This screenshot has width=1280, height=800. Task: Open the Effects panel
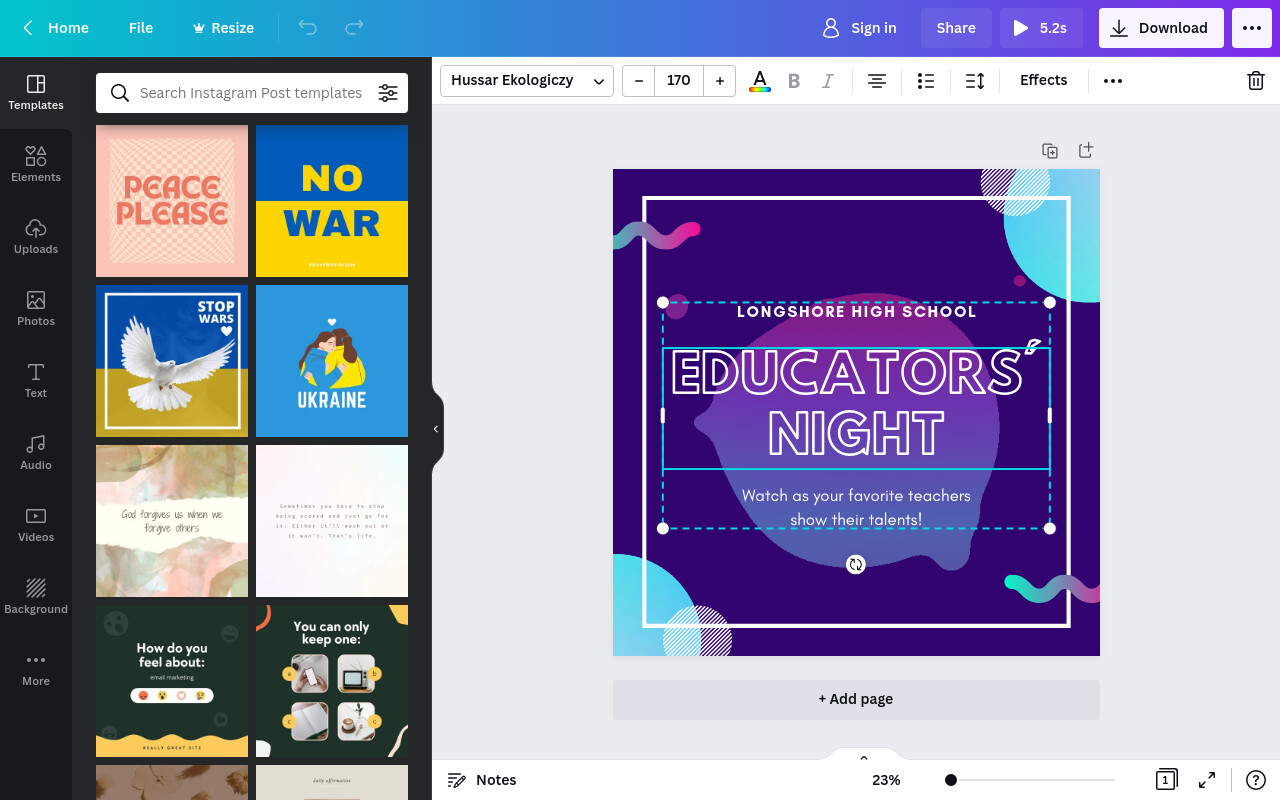[x=1043, y=80]
